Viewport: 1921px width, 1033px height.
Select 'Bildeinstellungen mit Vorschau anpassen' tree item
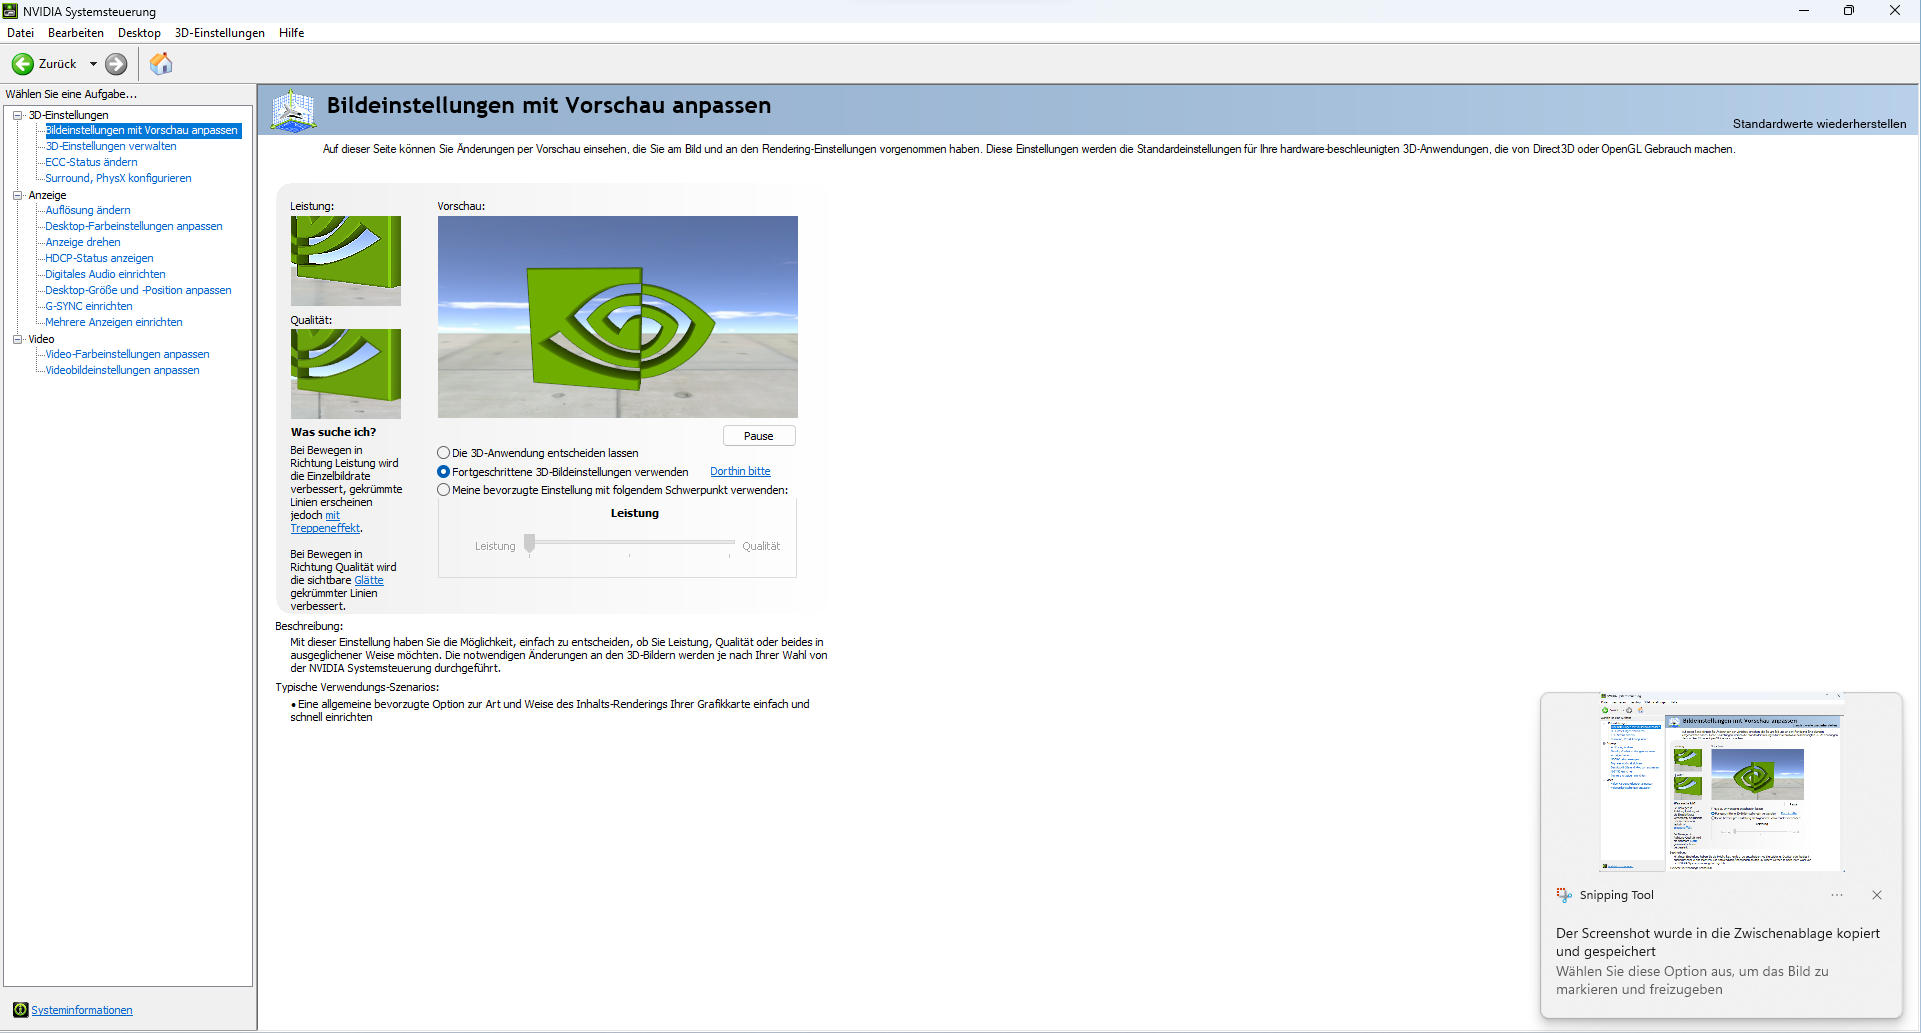pyautogui.click(x=142, y=130)
